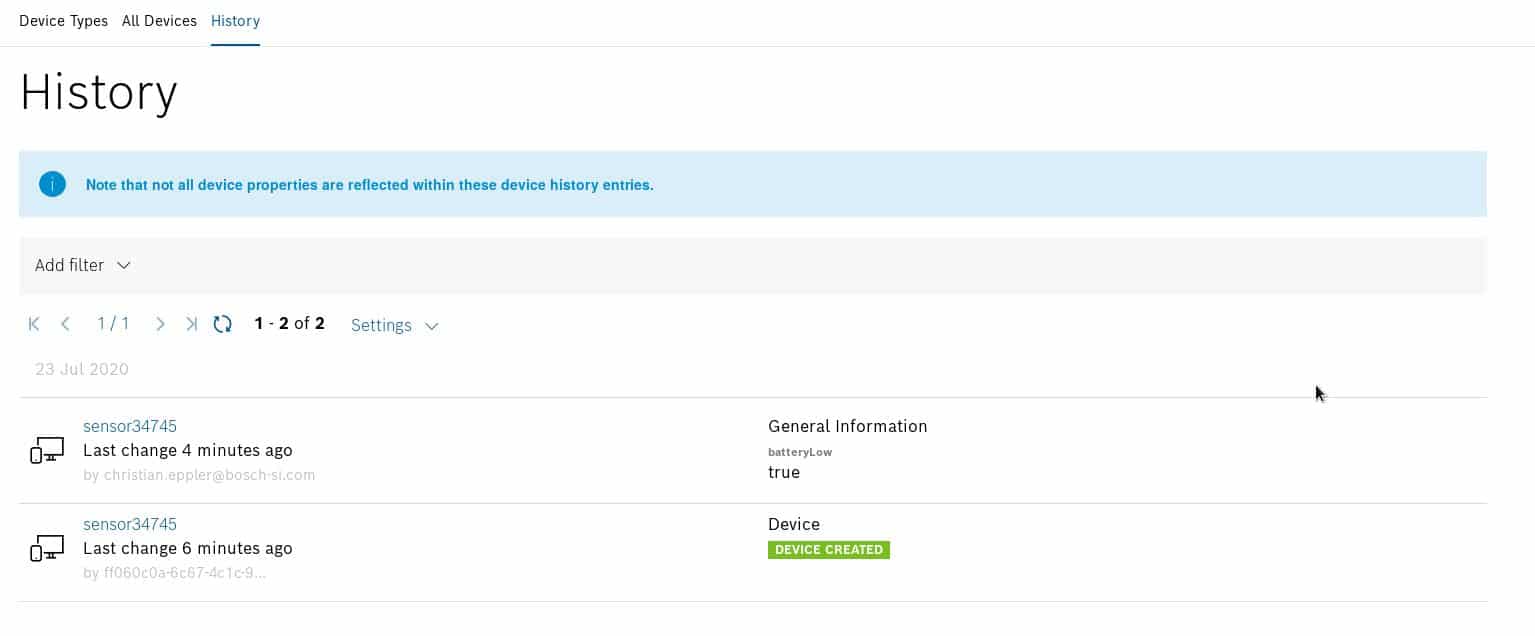This screenshot has height=636, width=1535.
Task: Open the All Devices tab
Action: 159,21
